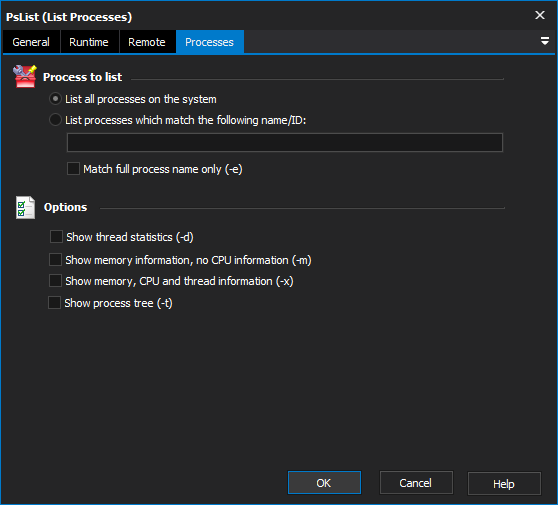Dismiss dialog with Cancel button
This screenshot has width=558, height=505.
(416, 483)
